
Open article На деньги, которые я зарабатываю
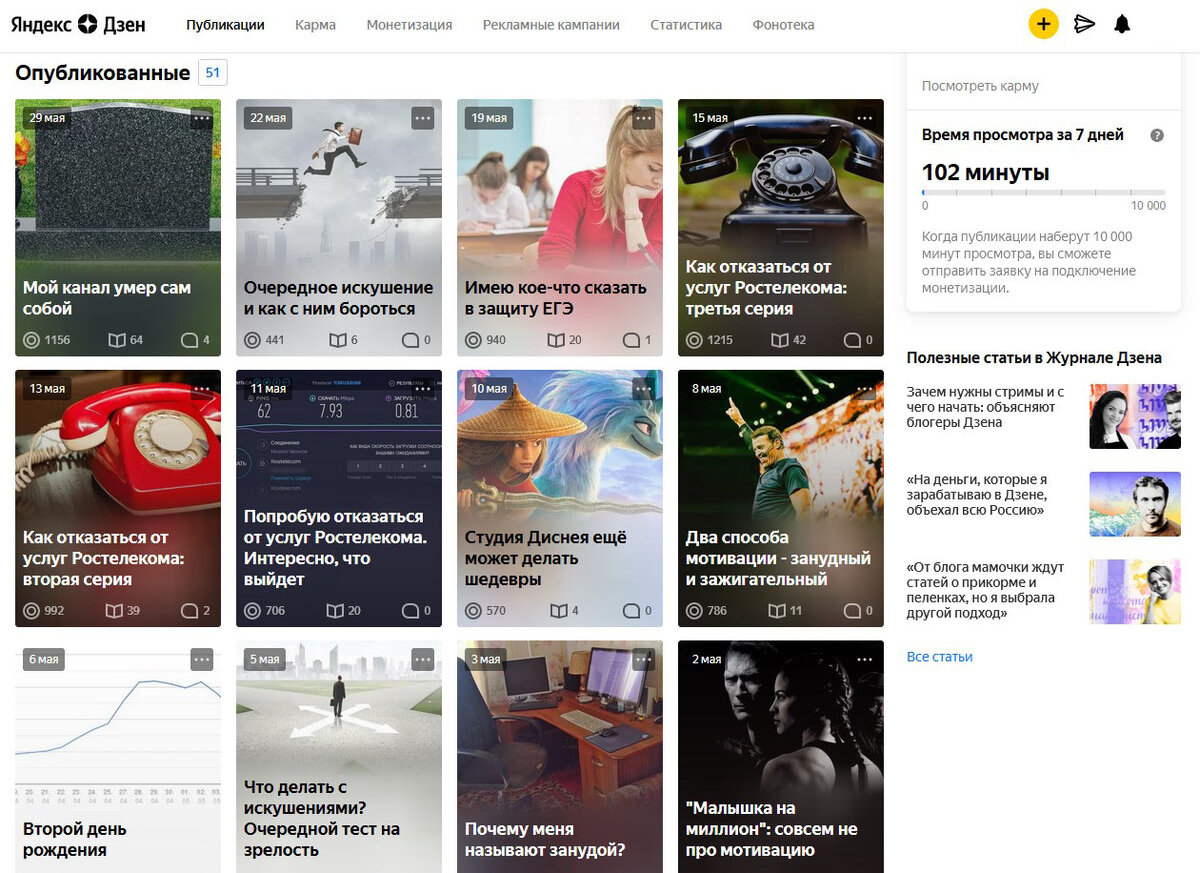tap(979, 494)
